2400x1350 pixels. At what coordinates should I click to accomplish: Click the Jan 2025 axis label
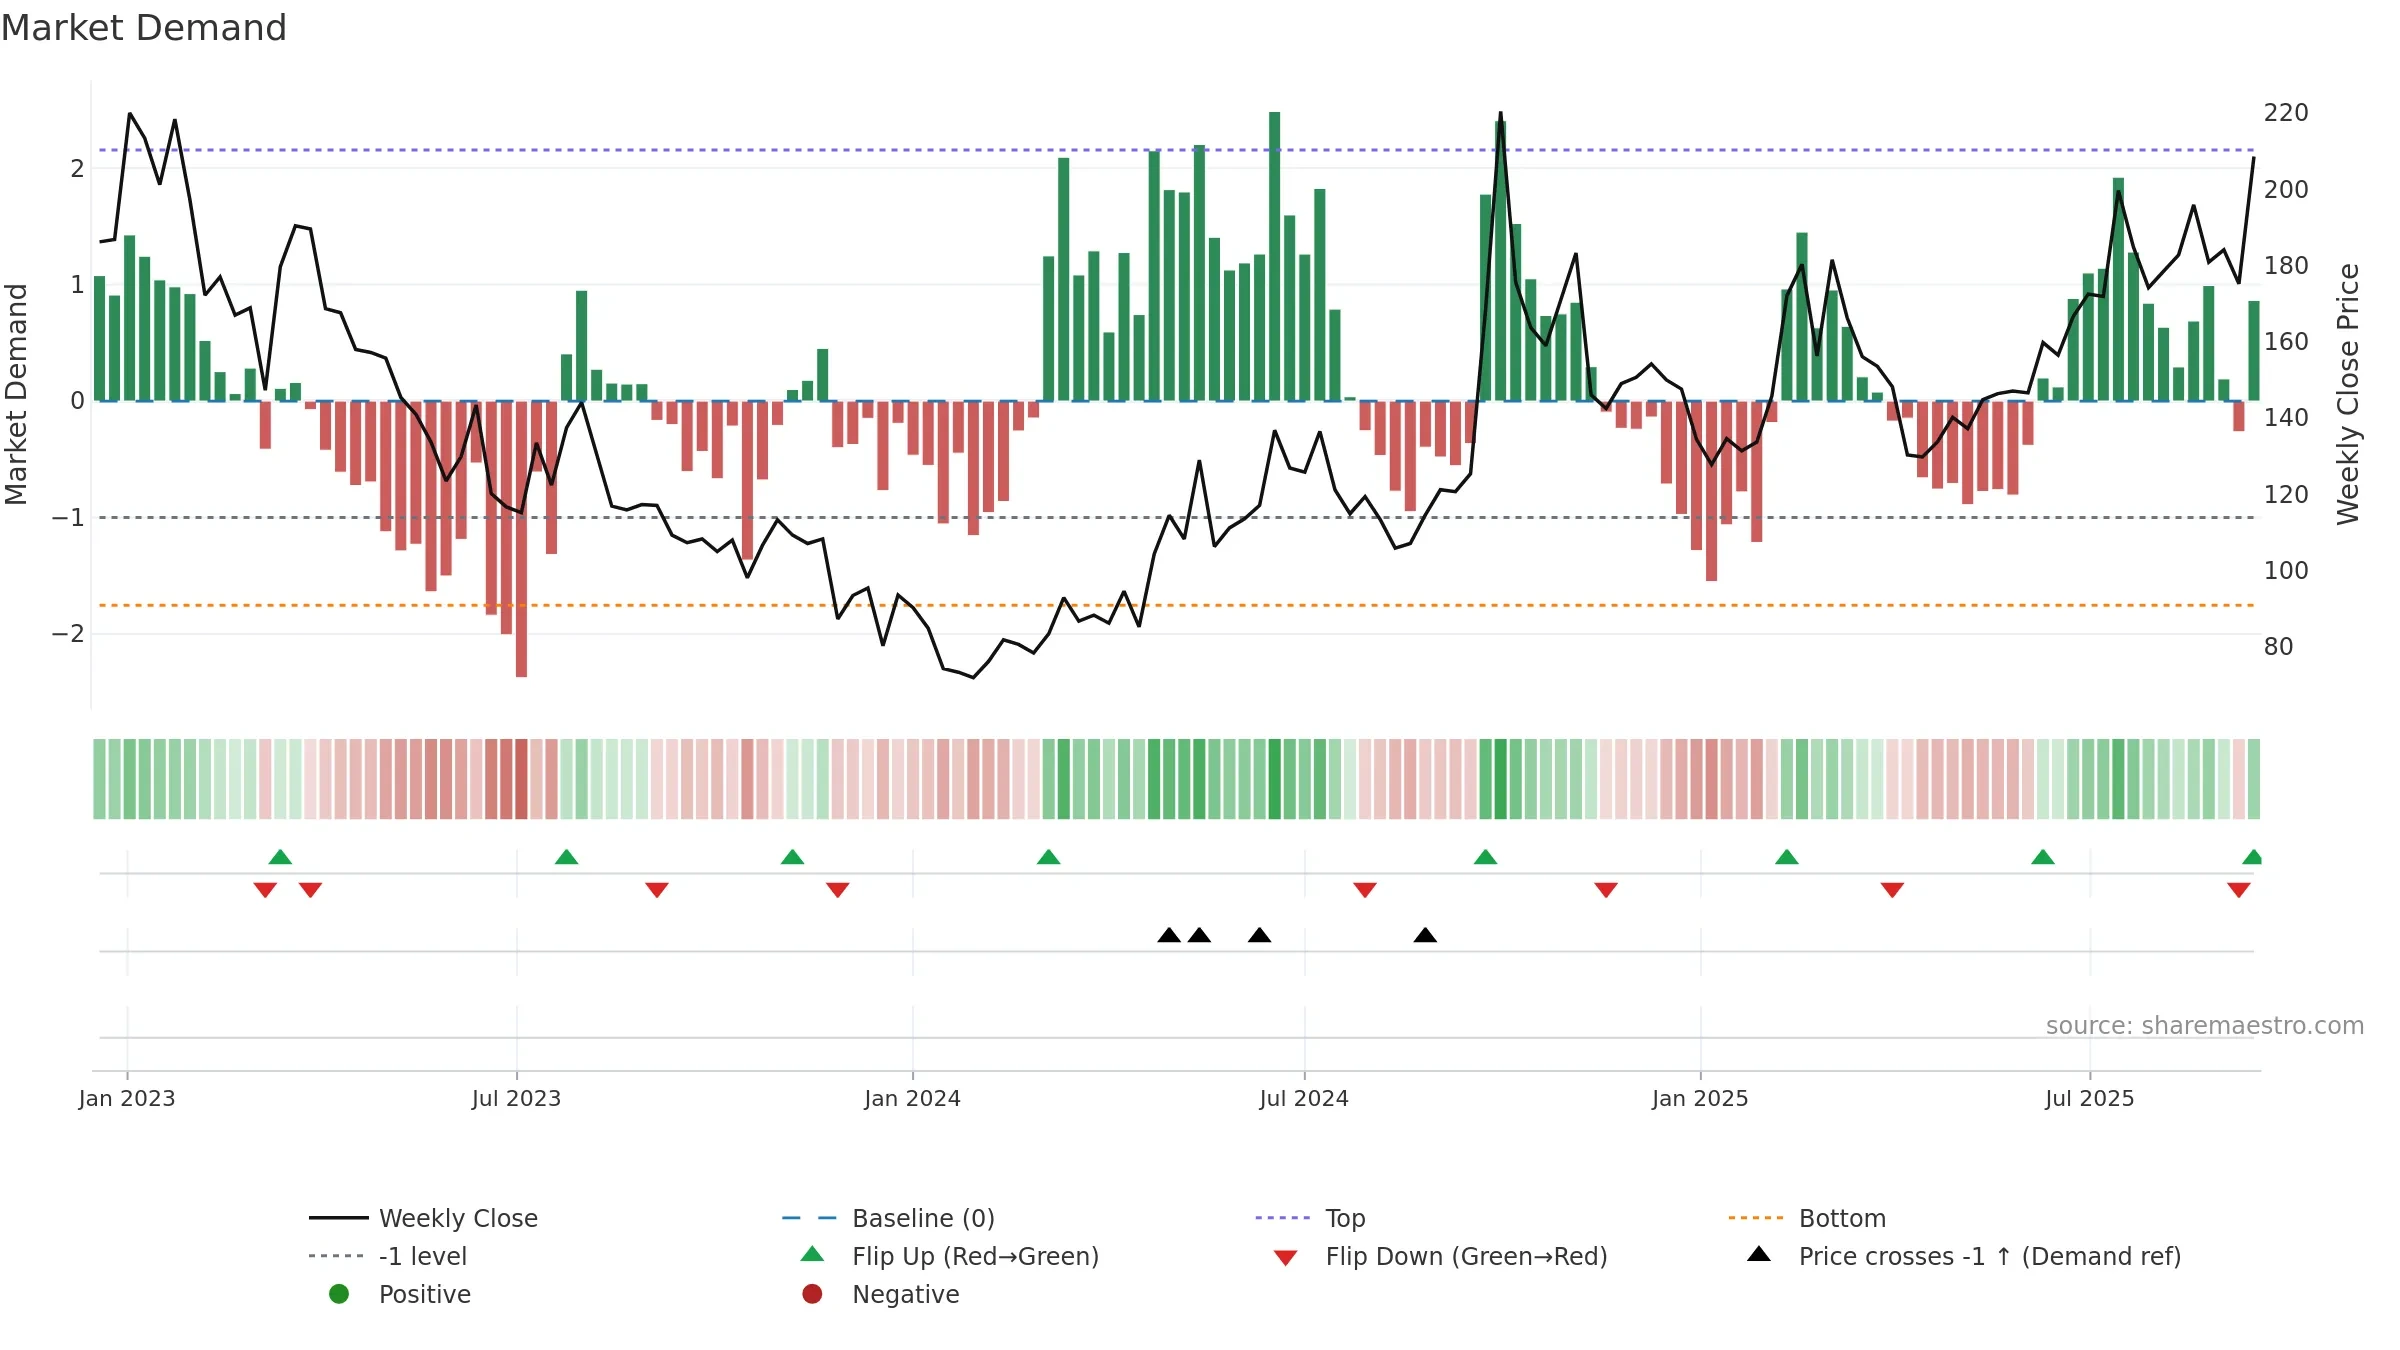1700,1098
